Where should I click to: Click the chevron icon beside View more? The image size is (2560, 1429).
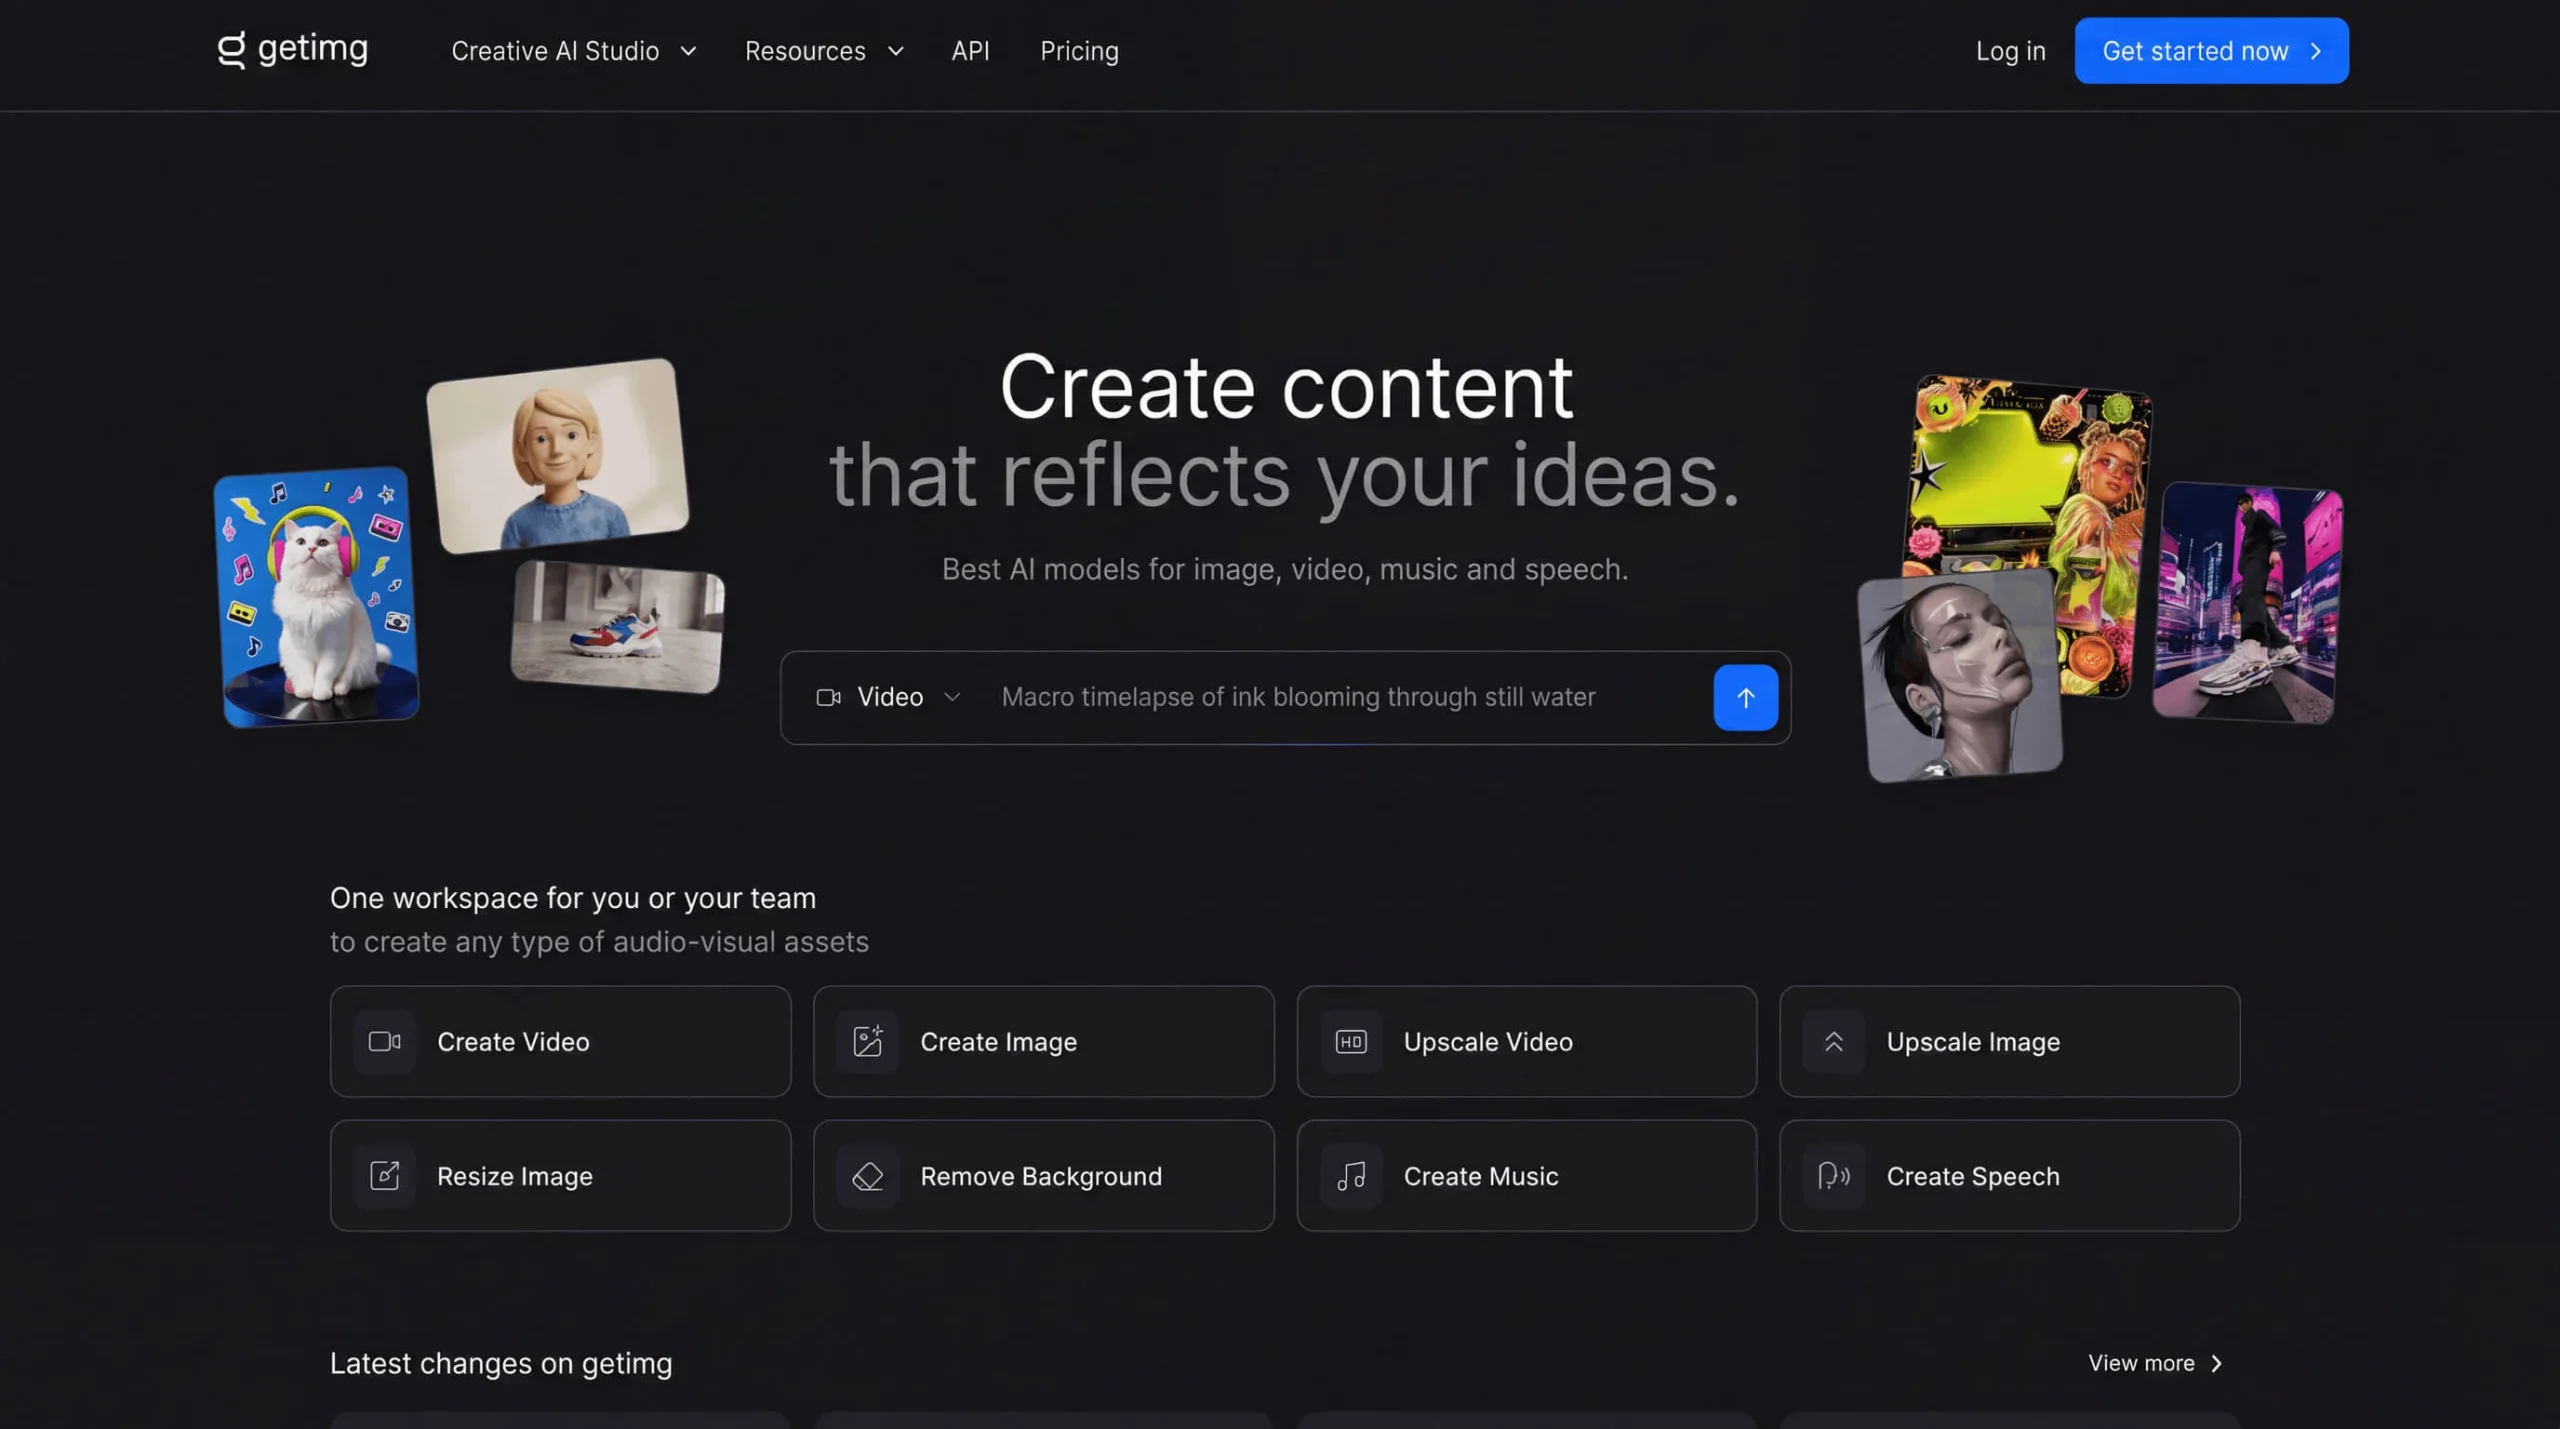point(2216,1363)
